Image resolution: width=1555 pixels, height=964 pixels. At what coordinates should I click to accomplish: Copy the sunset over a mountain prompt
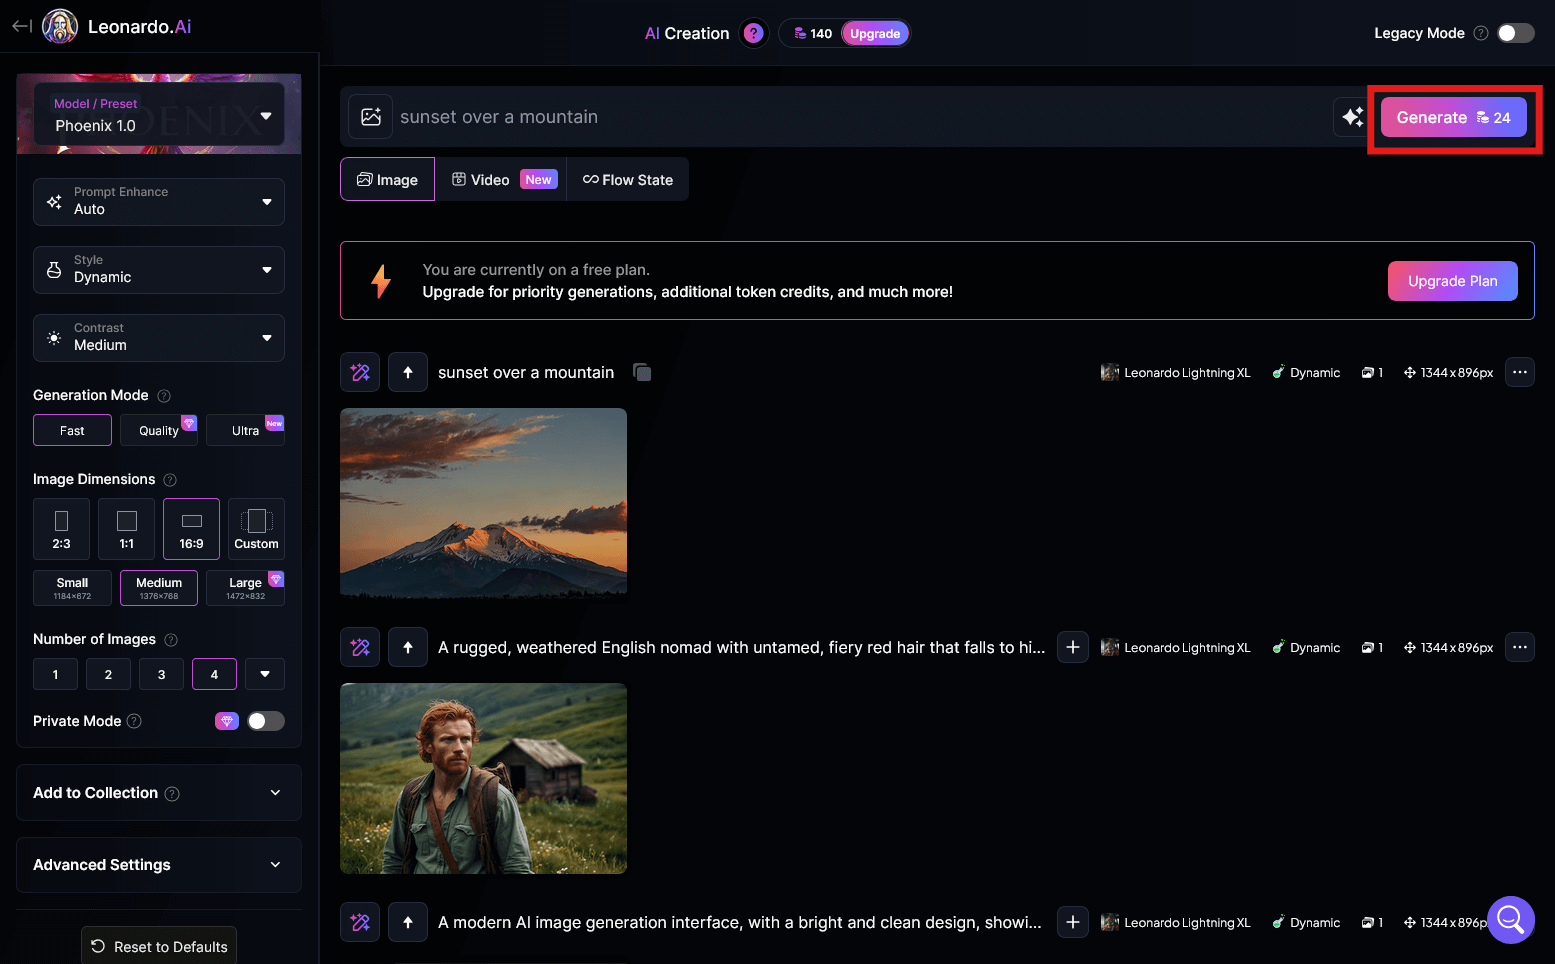click(642, 372)
